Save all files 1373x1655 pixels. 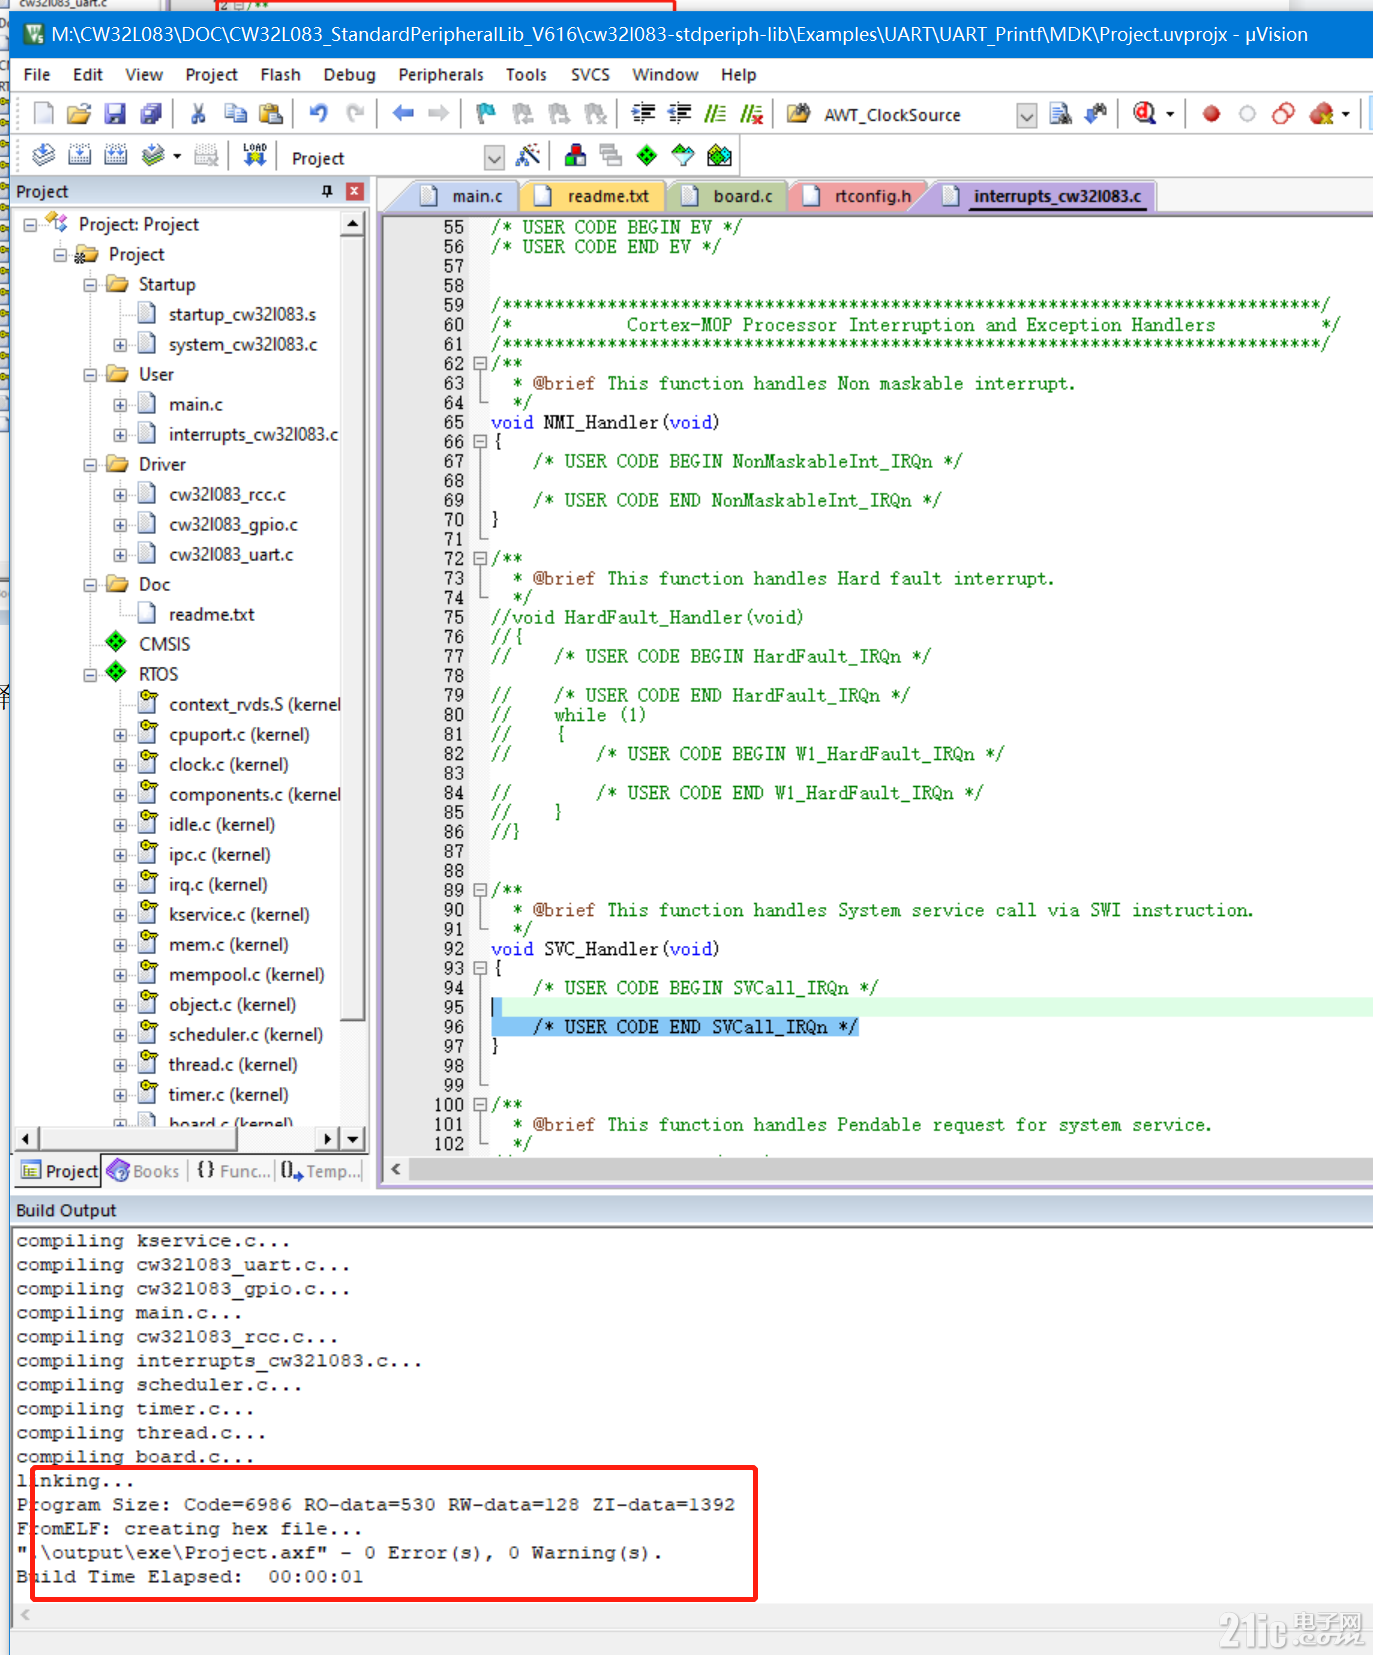pos(151,114)
